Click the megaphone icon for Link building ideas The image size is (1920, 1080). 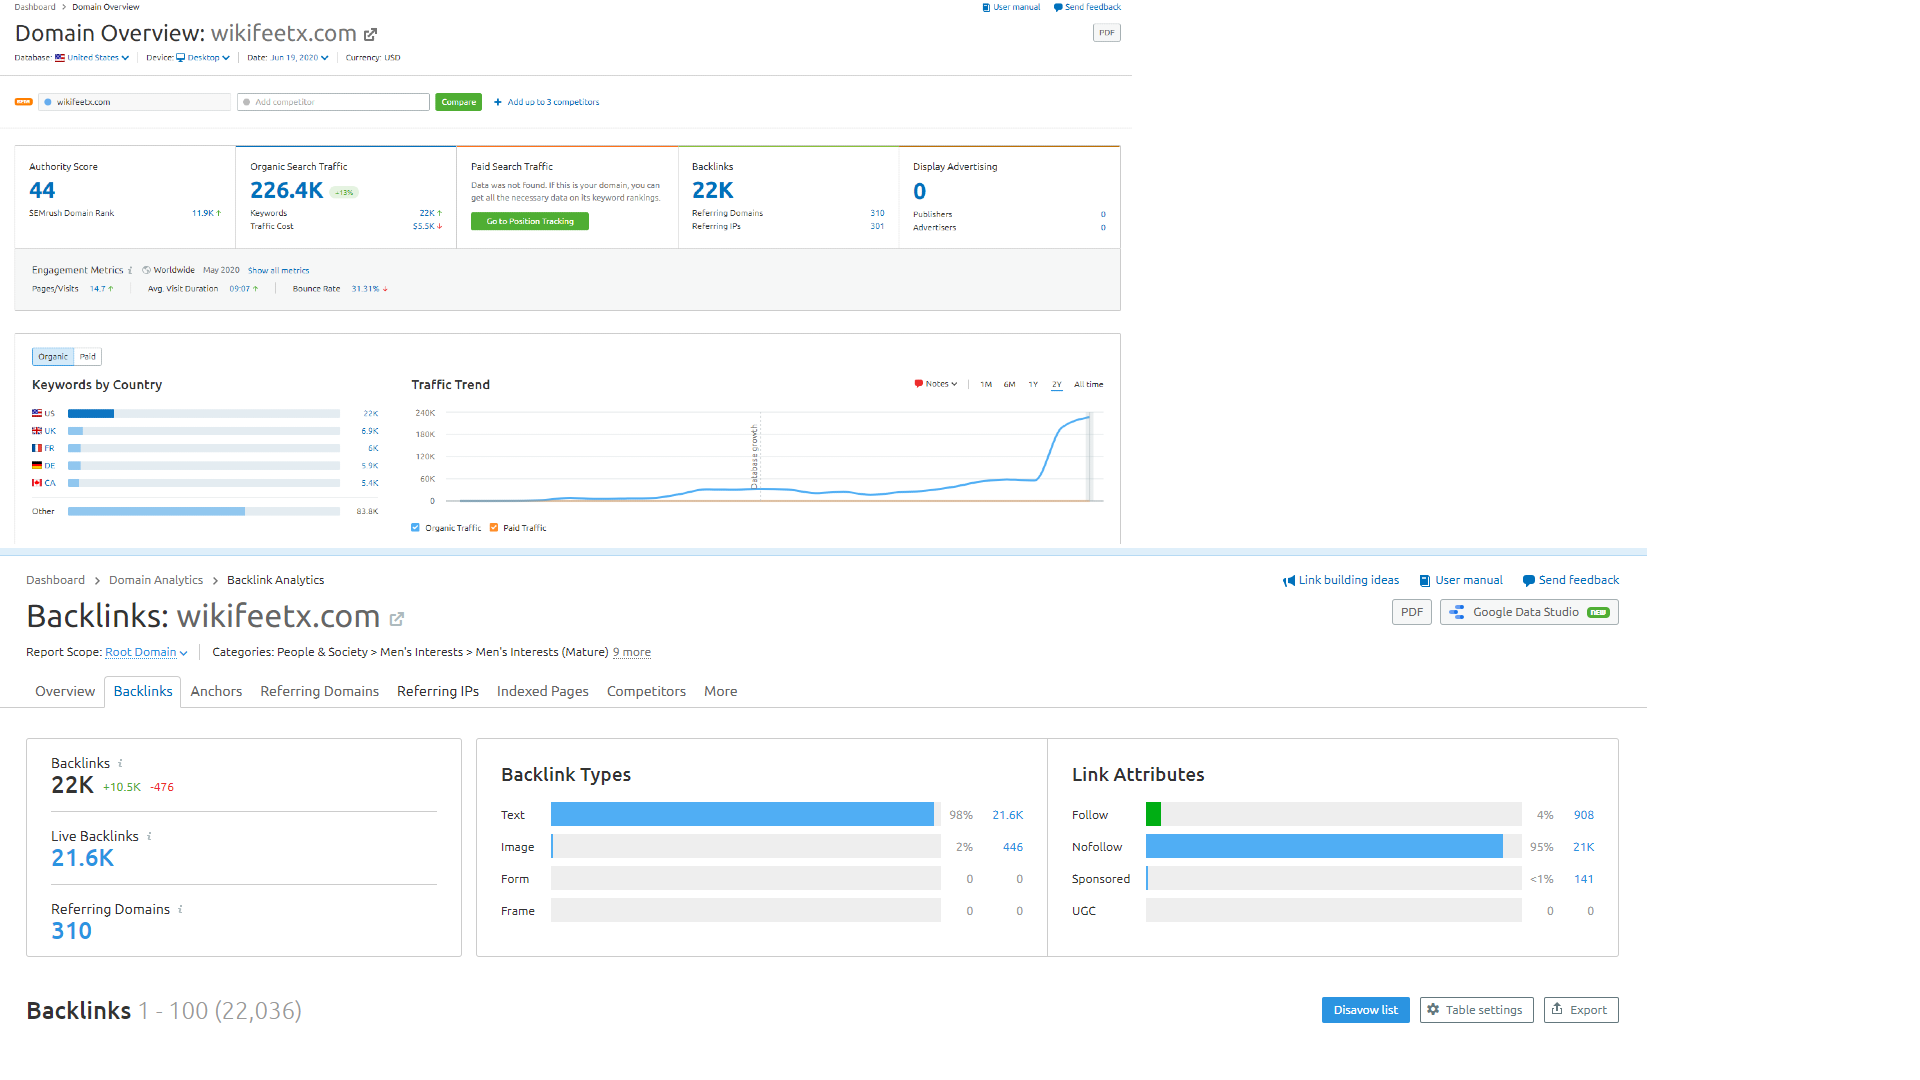(x=1289, y=581)
